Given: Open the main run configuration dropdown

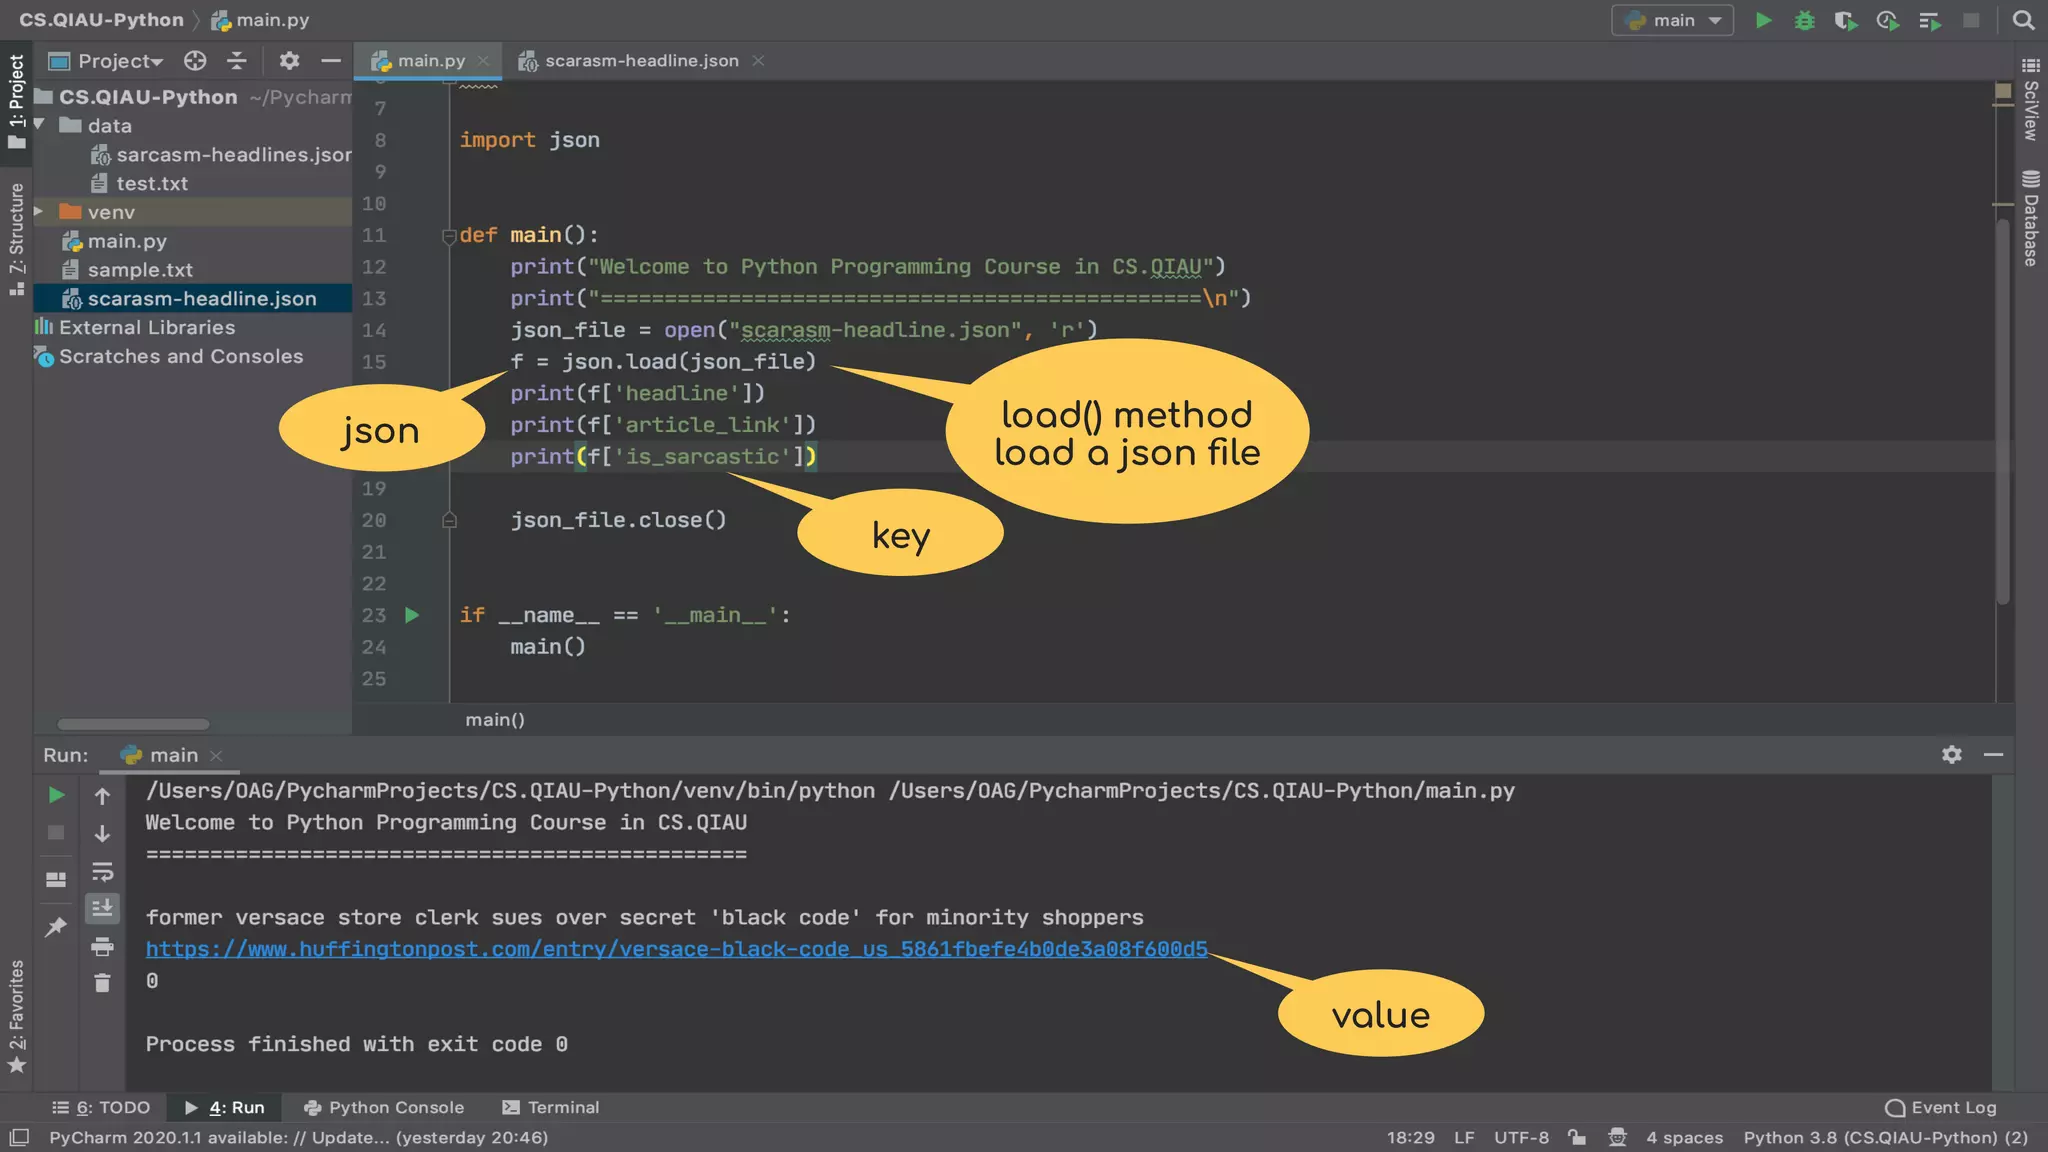Looking at the screenshot, I should click(1673, 20).
